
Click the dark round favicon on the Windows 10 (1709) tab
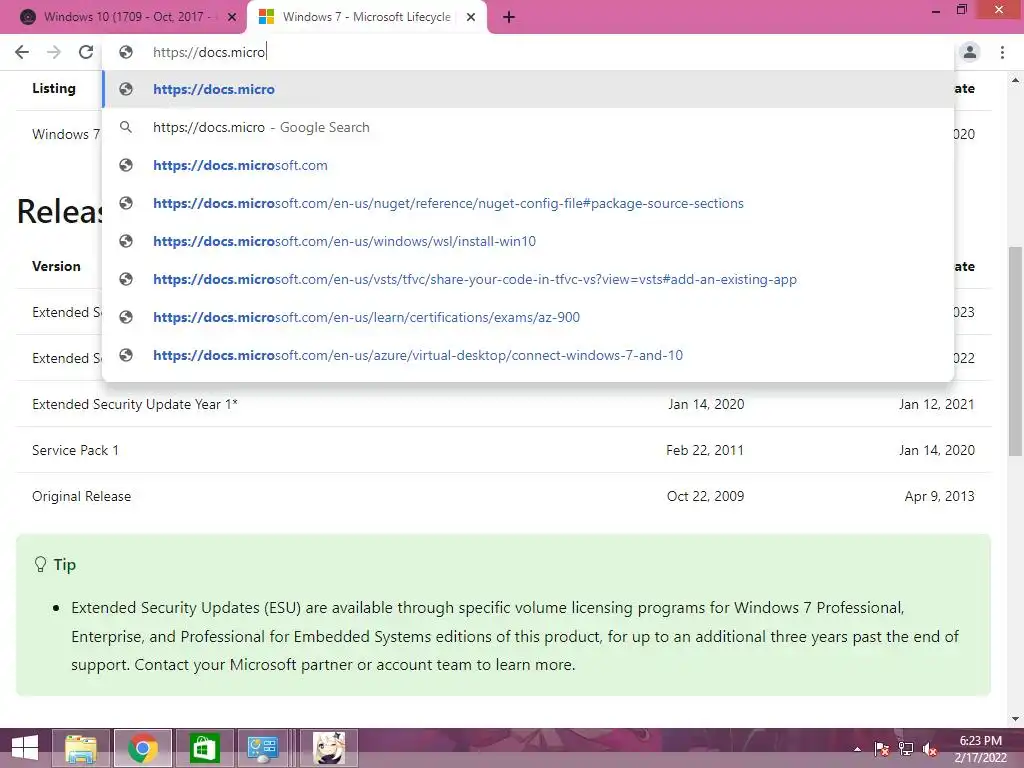tap(28, 17)
